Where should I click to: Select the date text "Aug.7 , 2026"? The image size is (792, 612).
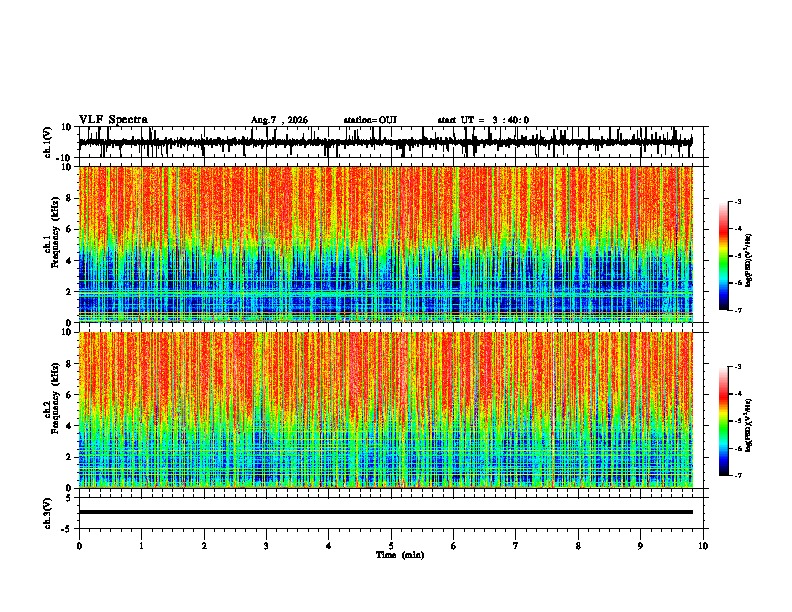tap(279, 120)
